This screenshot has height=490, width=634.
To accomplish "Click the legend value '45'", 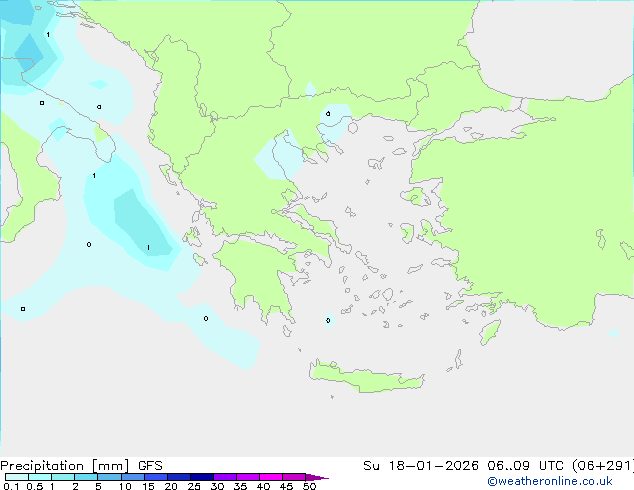I will [x=286, y=486].
